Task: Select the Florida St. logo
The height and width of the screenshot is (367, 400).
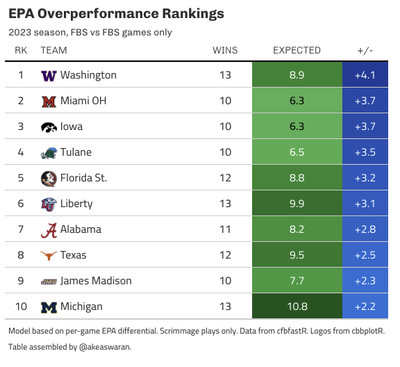Action: (x=49, y=178)
